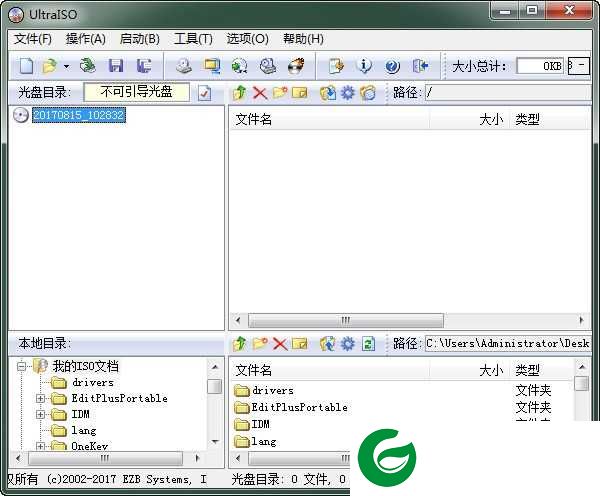Image resolution: width=600 pixels, height=496 pixels.
Task: Select the 20170815_102832 disc volume
Action: 78,114
